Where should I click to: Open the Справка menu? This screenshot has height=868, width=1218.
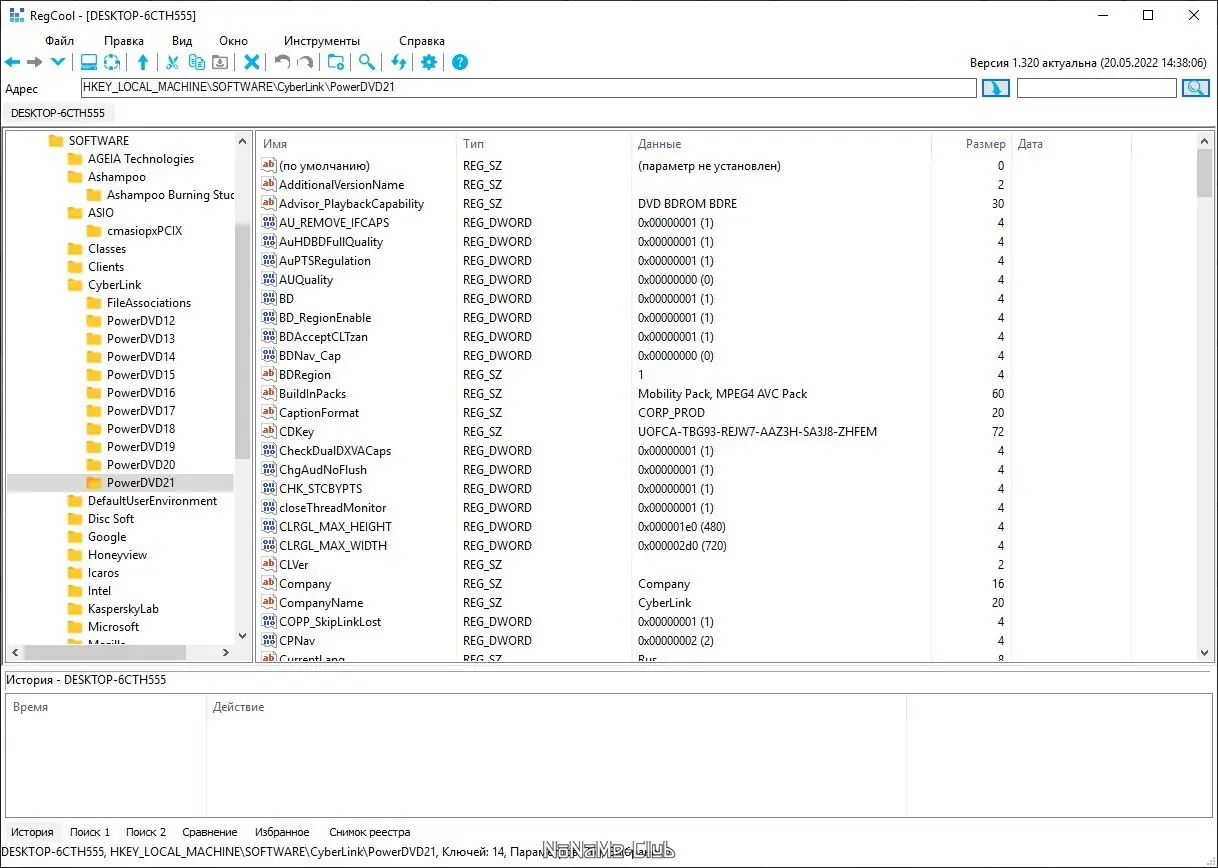click(x=422, y=41)
